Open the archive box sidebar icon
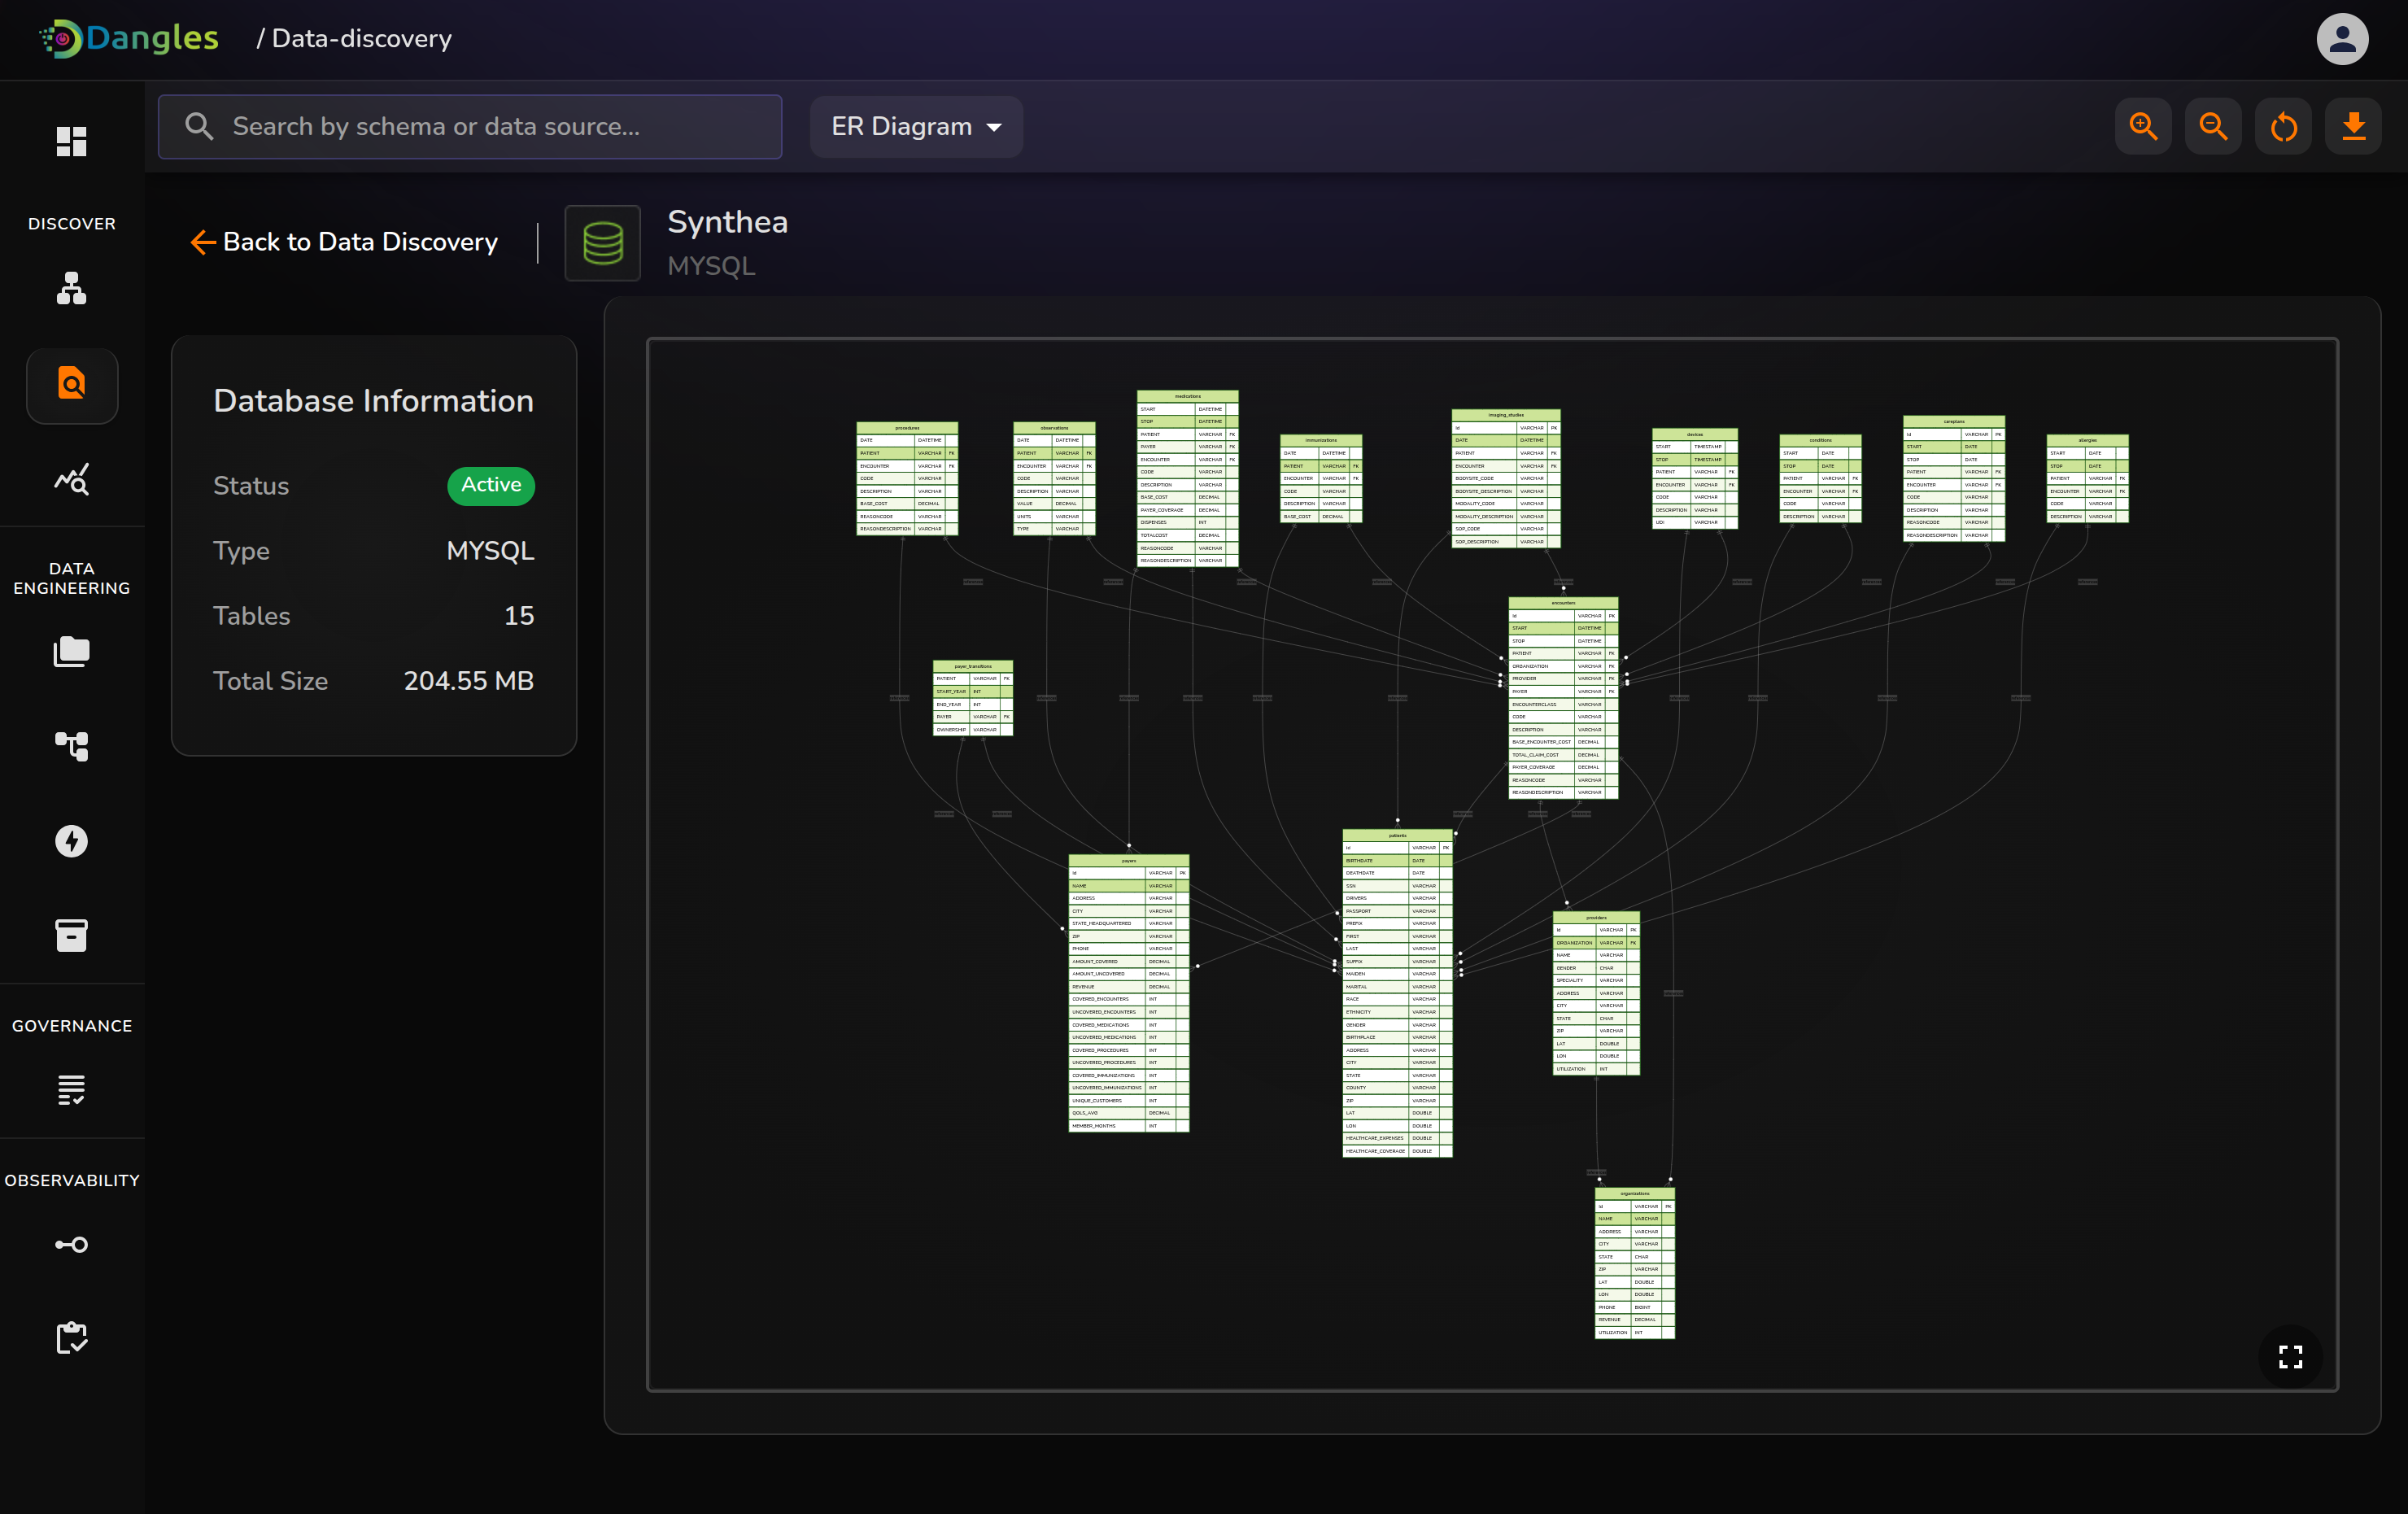 (71, 935)
